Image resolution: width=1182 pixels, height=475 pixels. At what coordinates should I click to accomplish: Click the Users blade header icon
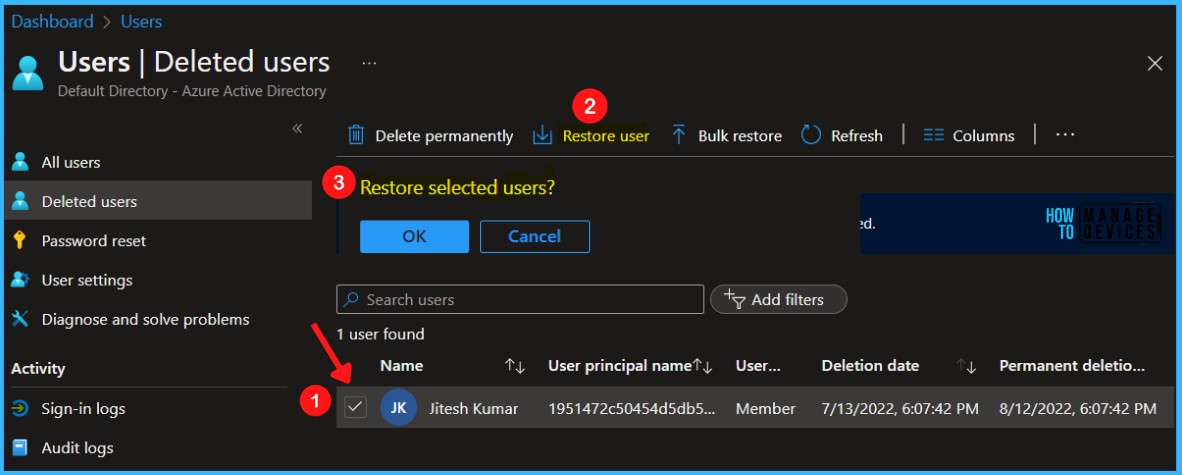(28, 73)
